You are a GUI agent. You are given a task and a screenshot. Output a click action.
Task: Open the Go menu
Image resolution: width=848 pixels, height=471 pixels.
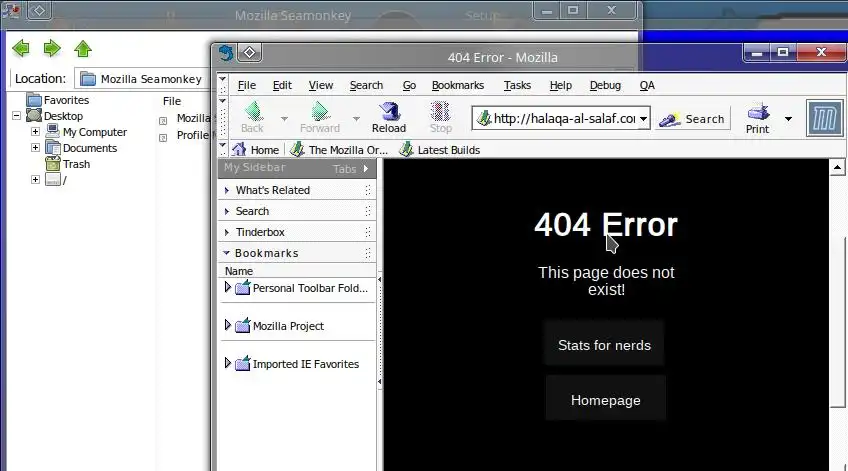coord(409,85)
